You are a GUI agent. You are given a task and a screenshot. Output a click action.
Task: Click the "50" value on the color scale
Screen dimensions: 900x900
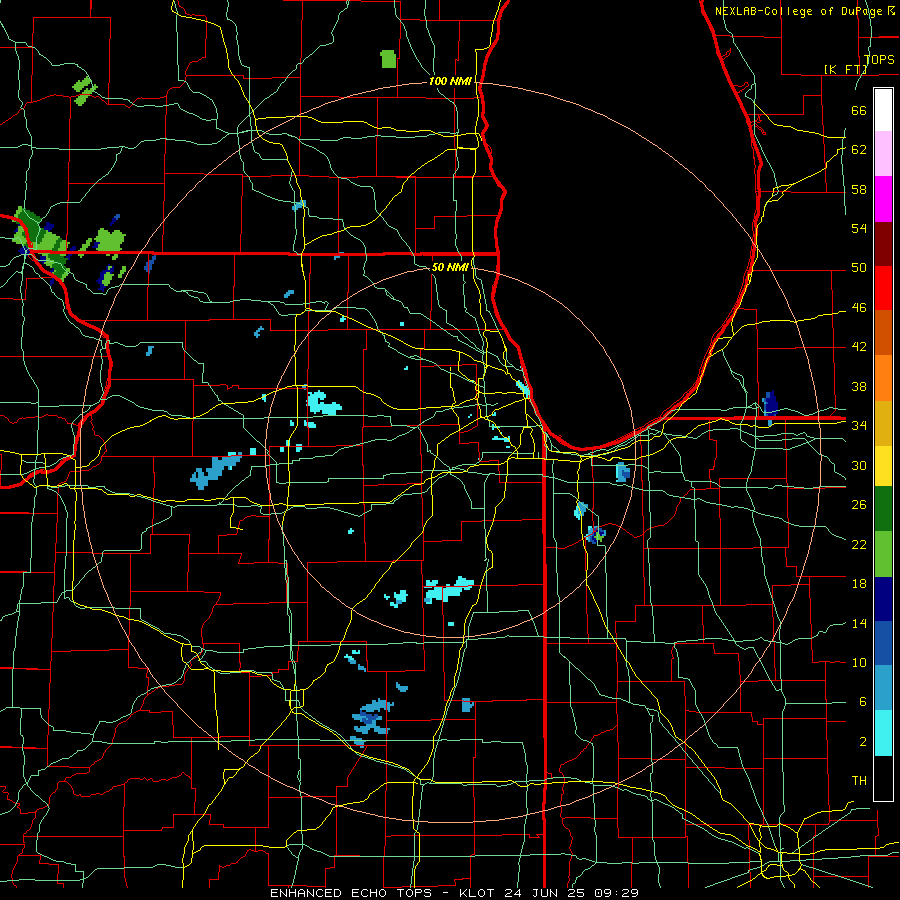[859, 268]
